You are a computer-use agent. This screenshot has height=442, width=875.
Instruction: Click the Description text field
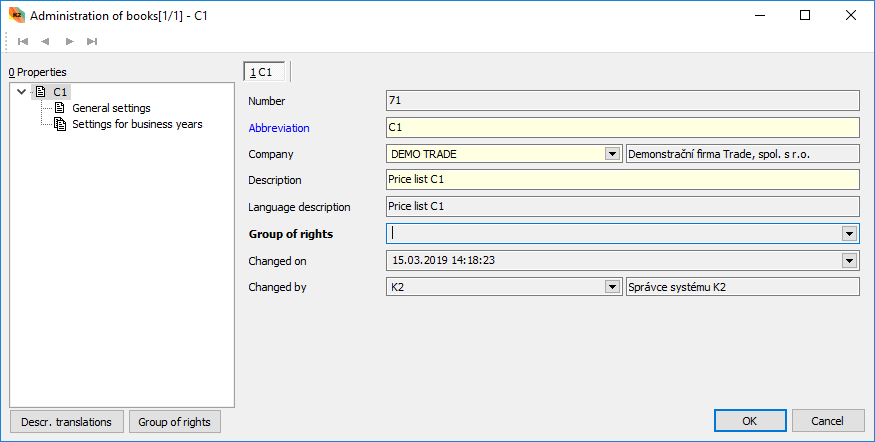pyautogui.click(x=622, y=180)
